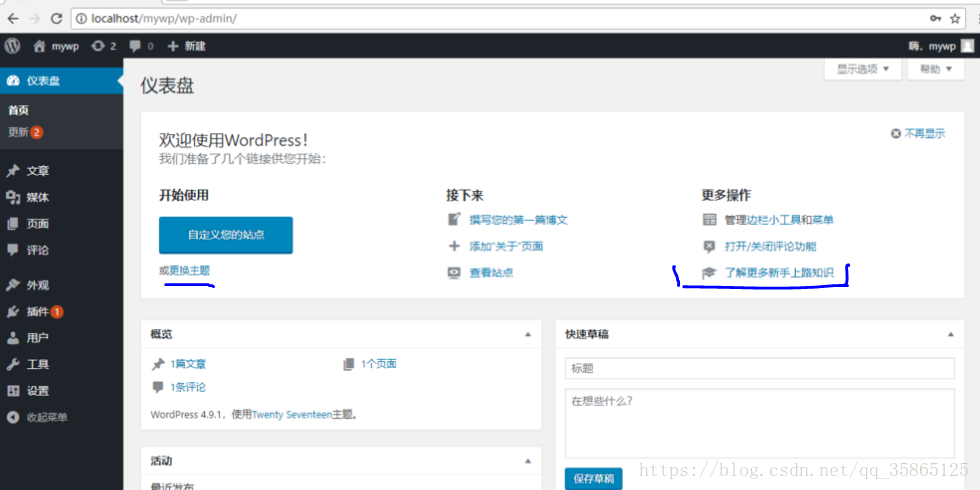Screen dimensions: 980x490
Task: Click the updates refresh icon showing 2
Action: tap(98, 46)
